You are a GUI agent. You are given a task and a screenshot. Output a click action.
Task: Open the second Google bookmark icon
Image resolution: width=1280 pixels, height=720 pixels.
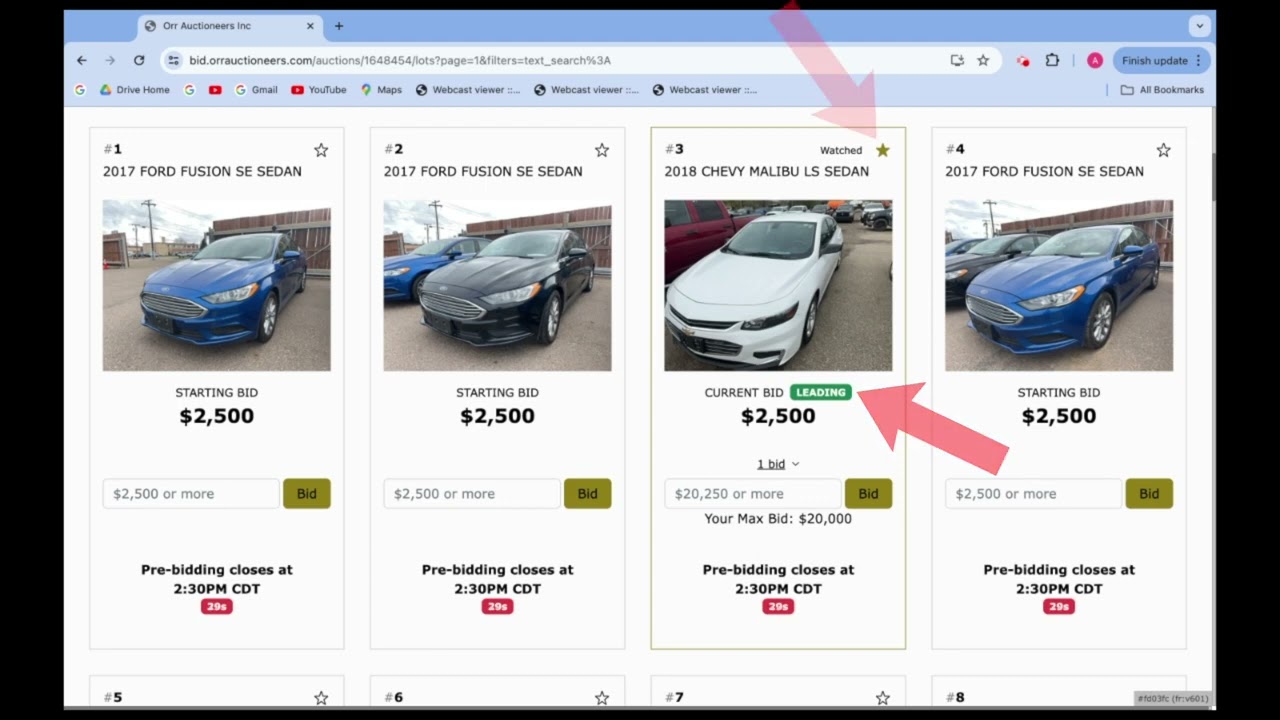(x=189, y=90)
